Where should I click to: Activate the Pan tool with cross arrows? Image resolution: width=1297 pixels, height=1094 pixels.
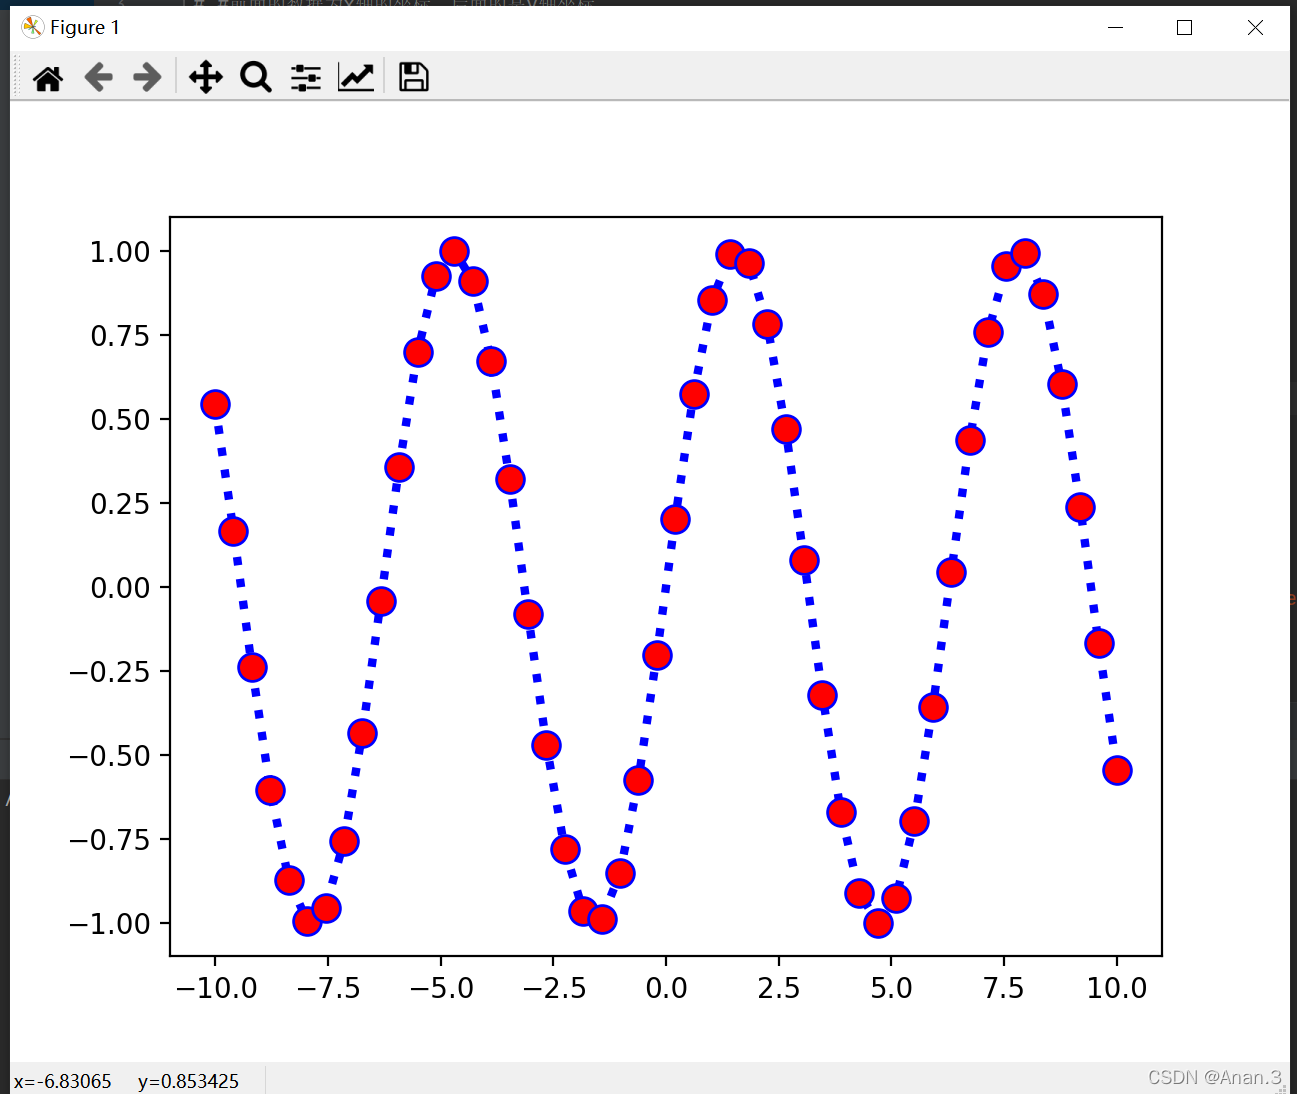[206, 77]
